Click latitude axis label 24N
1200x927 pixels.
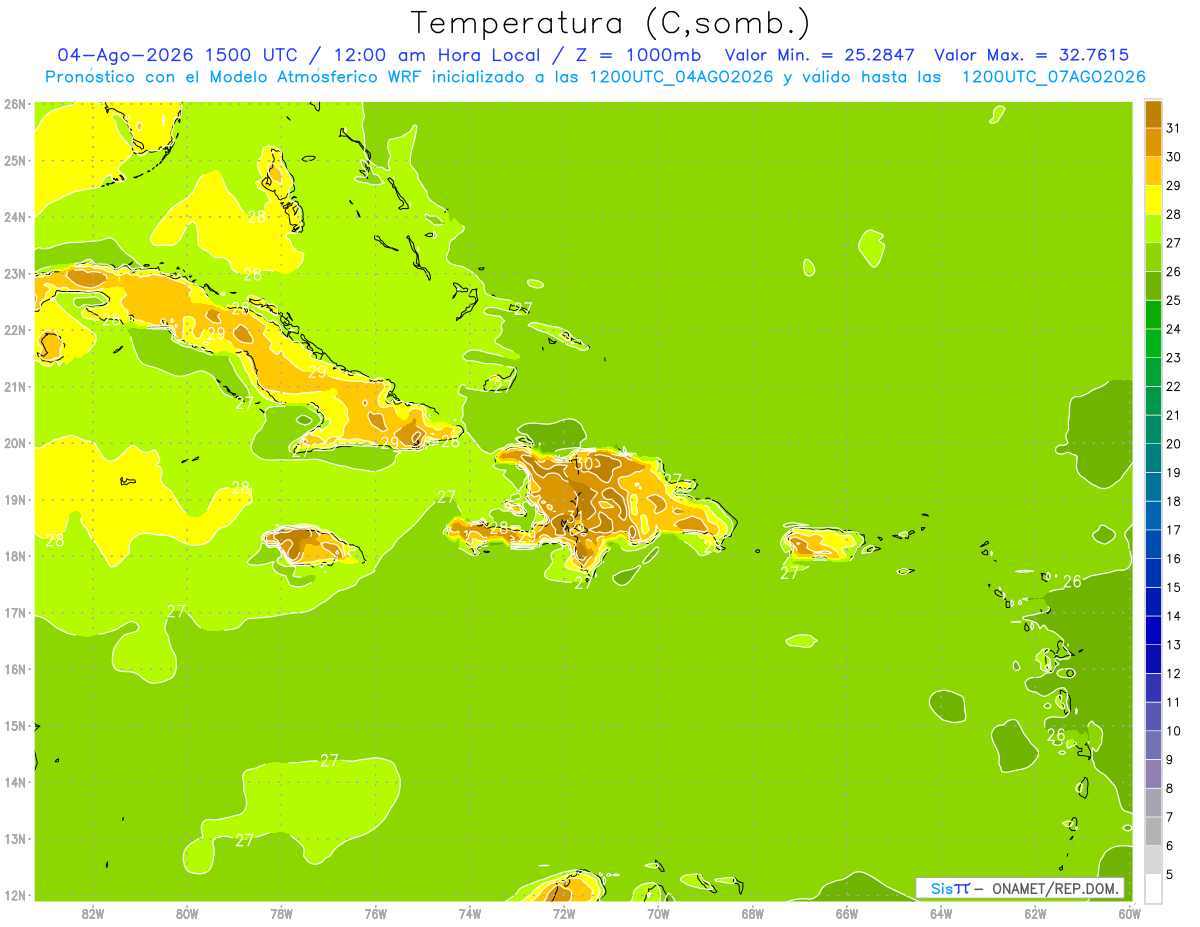[14, 217]
